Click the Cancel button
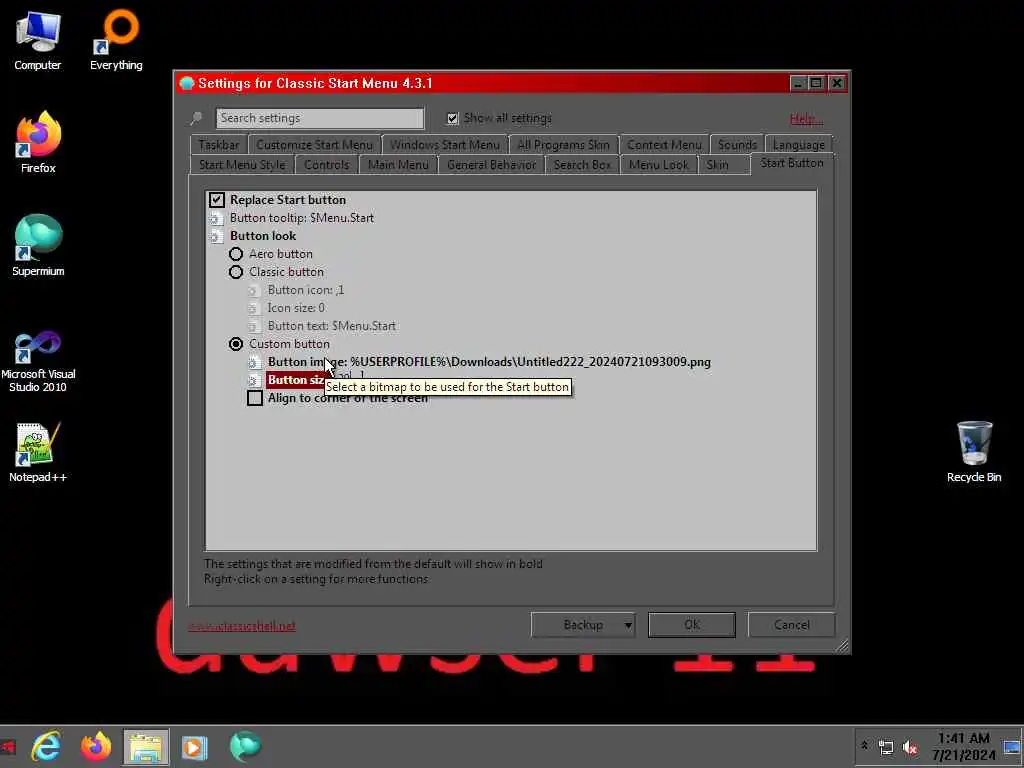 click(792, 625)
